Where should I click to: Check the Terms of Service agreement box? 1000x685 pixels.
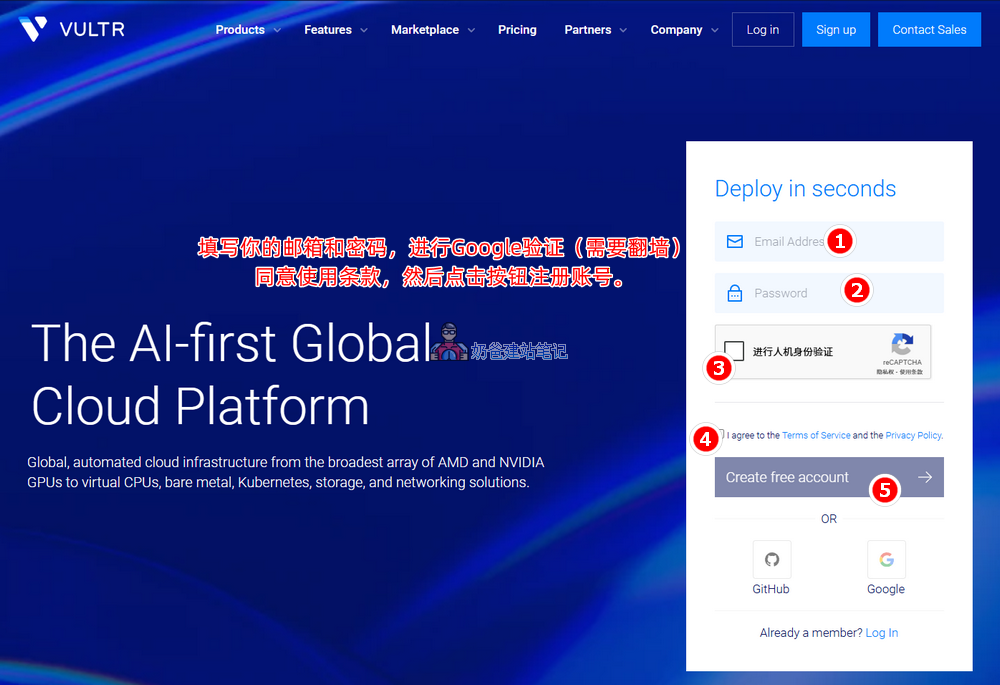pyautogui.click(x=718, y=435)
